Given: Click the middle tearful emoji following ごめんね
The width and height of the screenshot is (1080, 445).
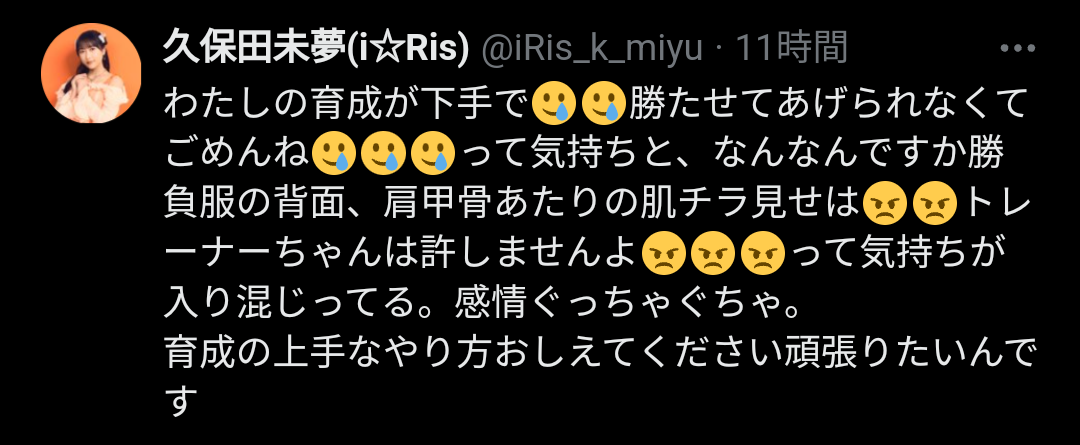Looking at the screenshot, I should pyautogui.click(x=384, y=153).
